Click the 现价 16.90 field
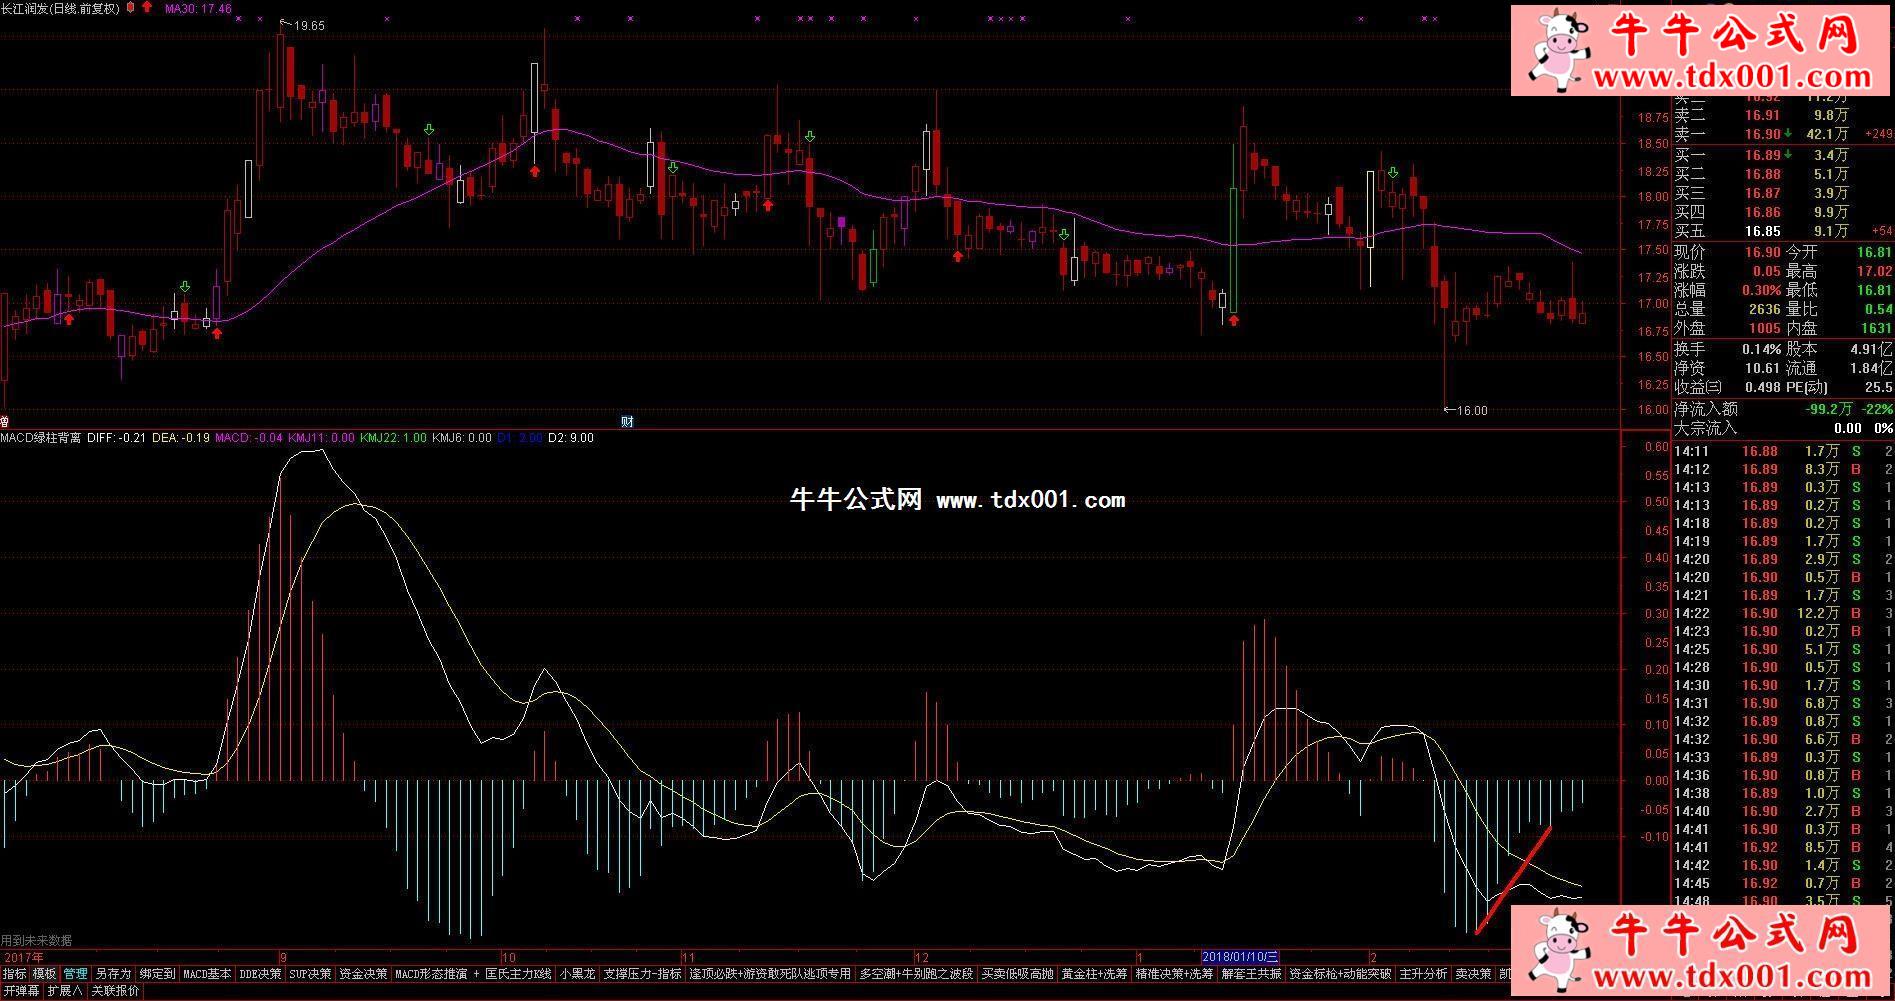 (1727, 252)
